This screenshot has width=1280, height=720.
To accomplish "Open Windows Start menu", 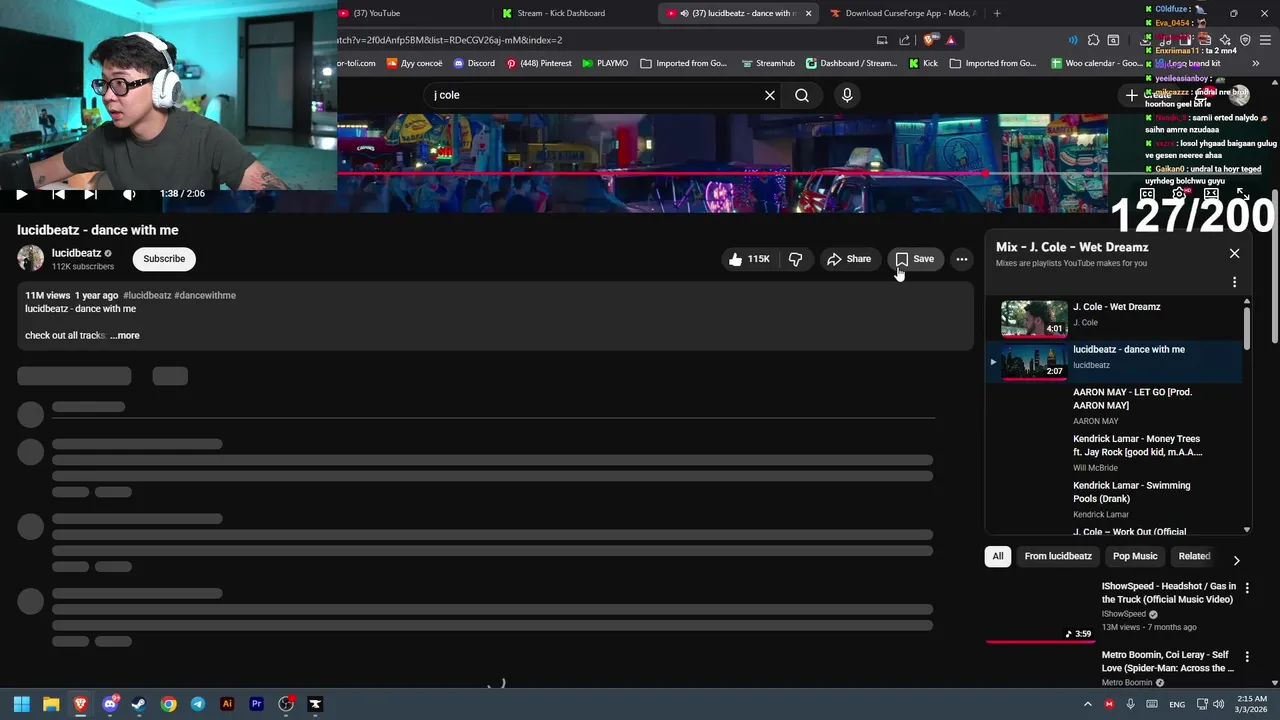I will 21,704.
